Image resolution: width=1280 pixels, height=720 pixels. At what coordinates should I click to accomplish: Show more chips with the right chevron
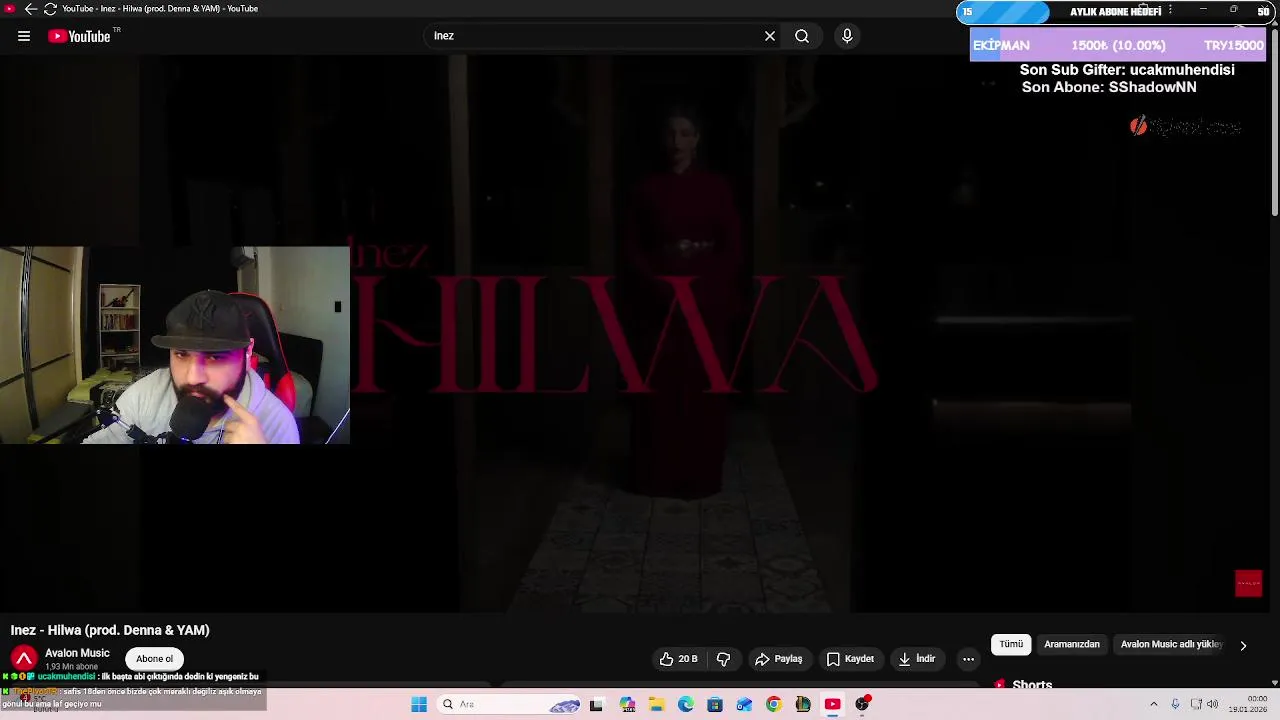(x=1243, y=646)
